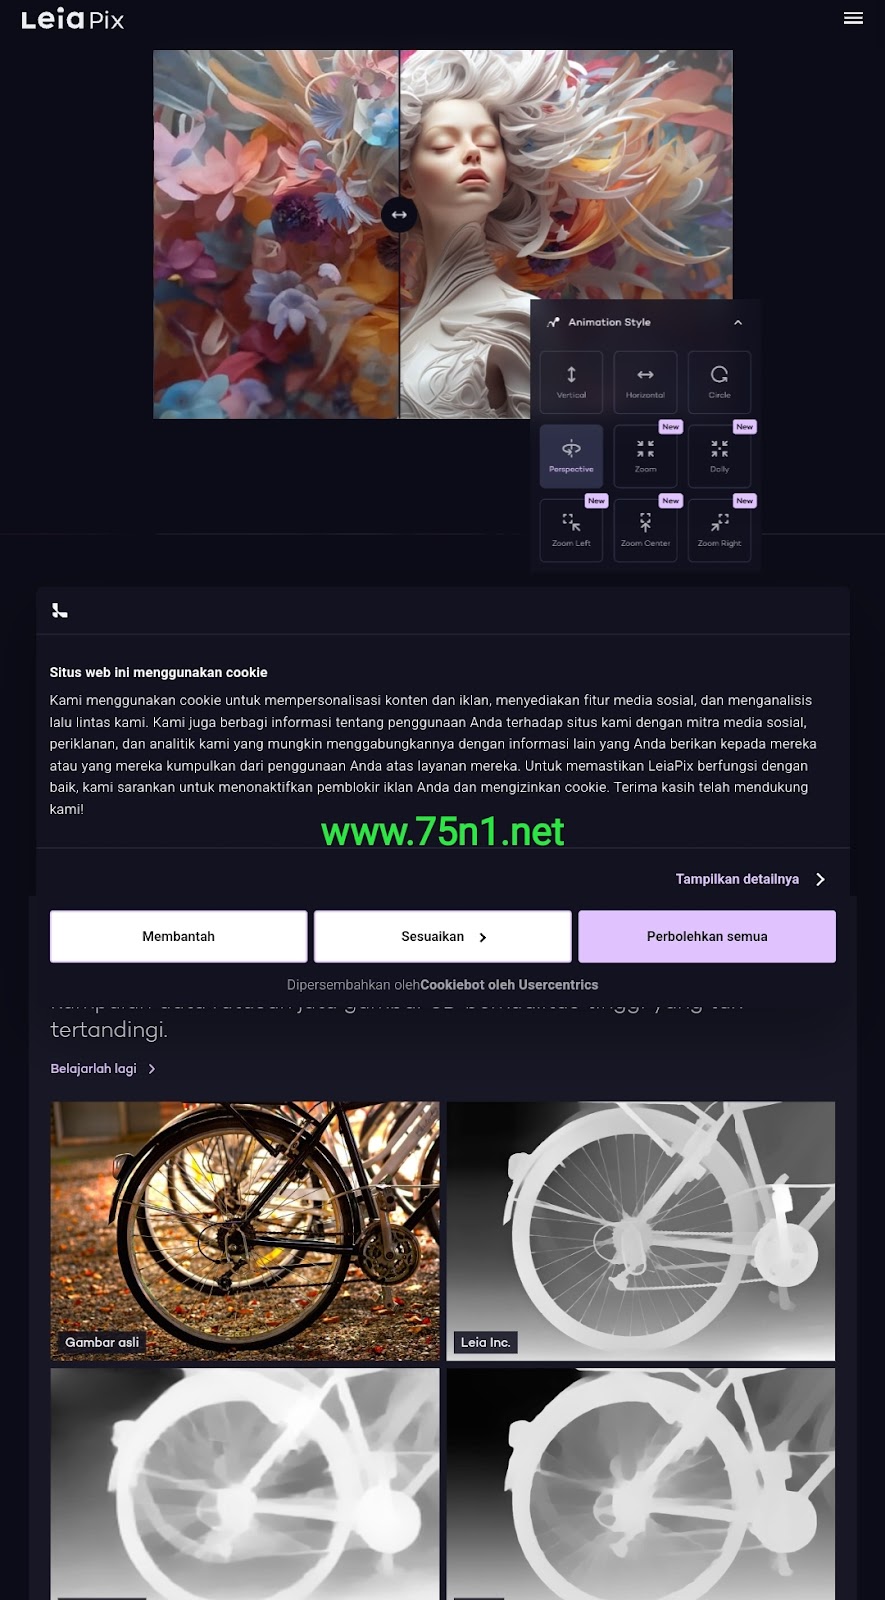The height and width of the screenshot is (1600, 885).
Task: Select the Zoom Left animation style
Action: (571, 530)
